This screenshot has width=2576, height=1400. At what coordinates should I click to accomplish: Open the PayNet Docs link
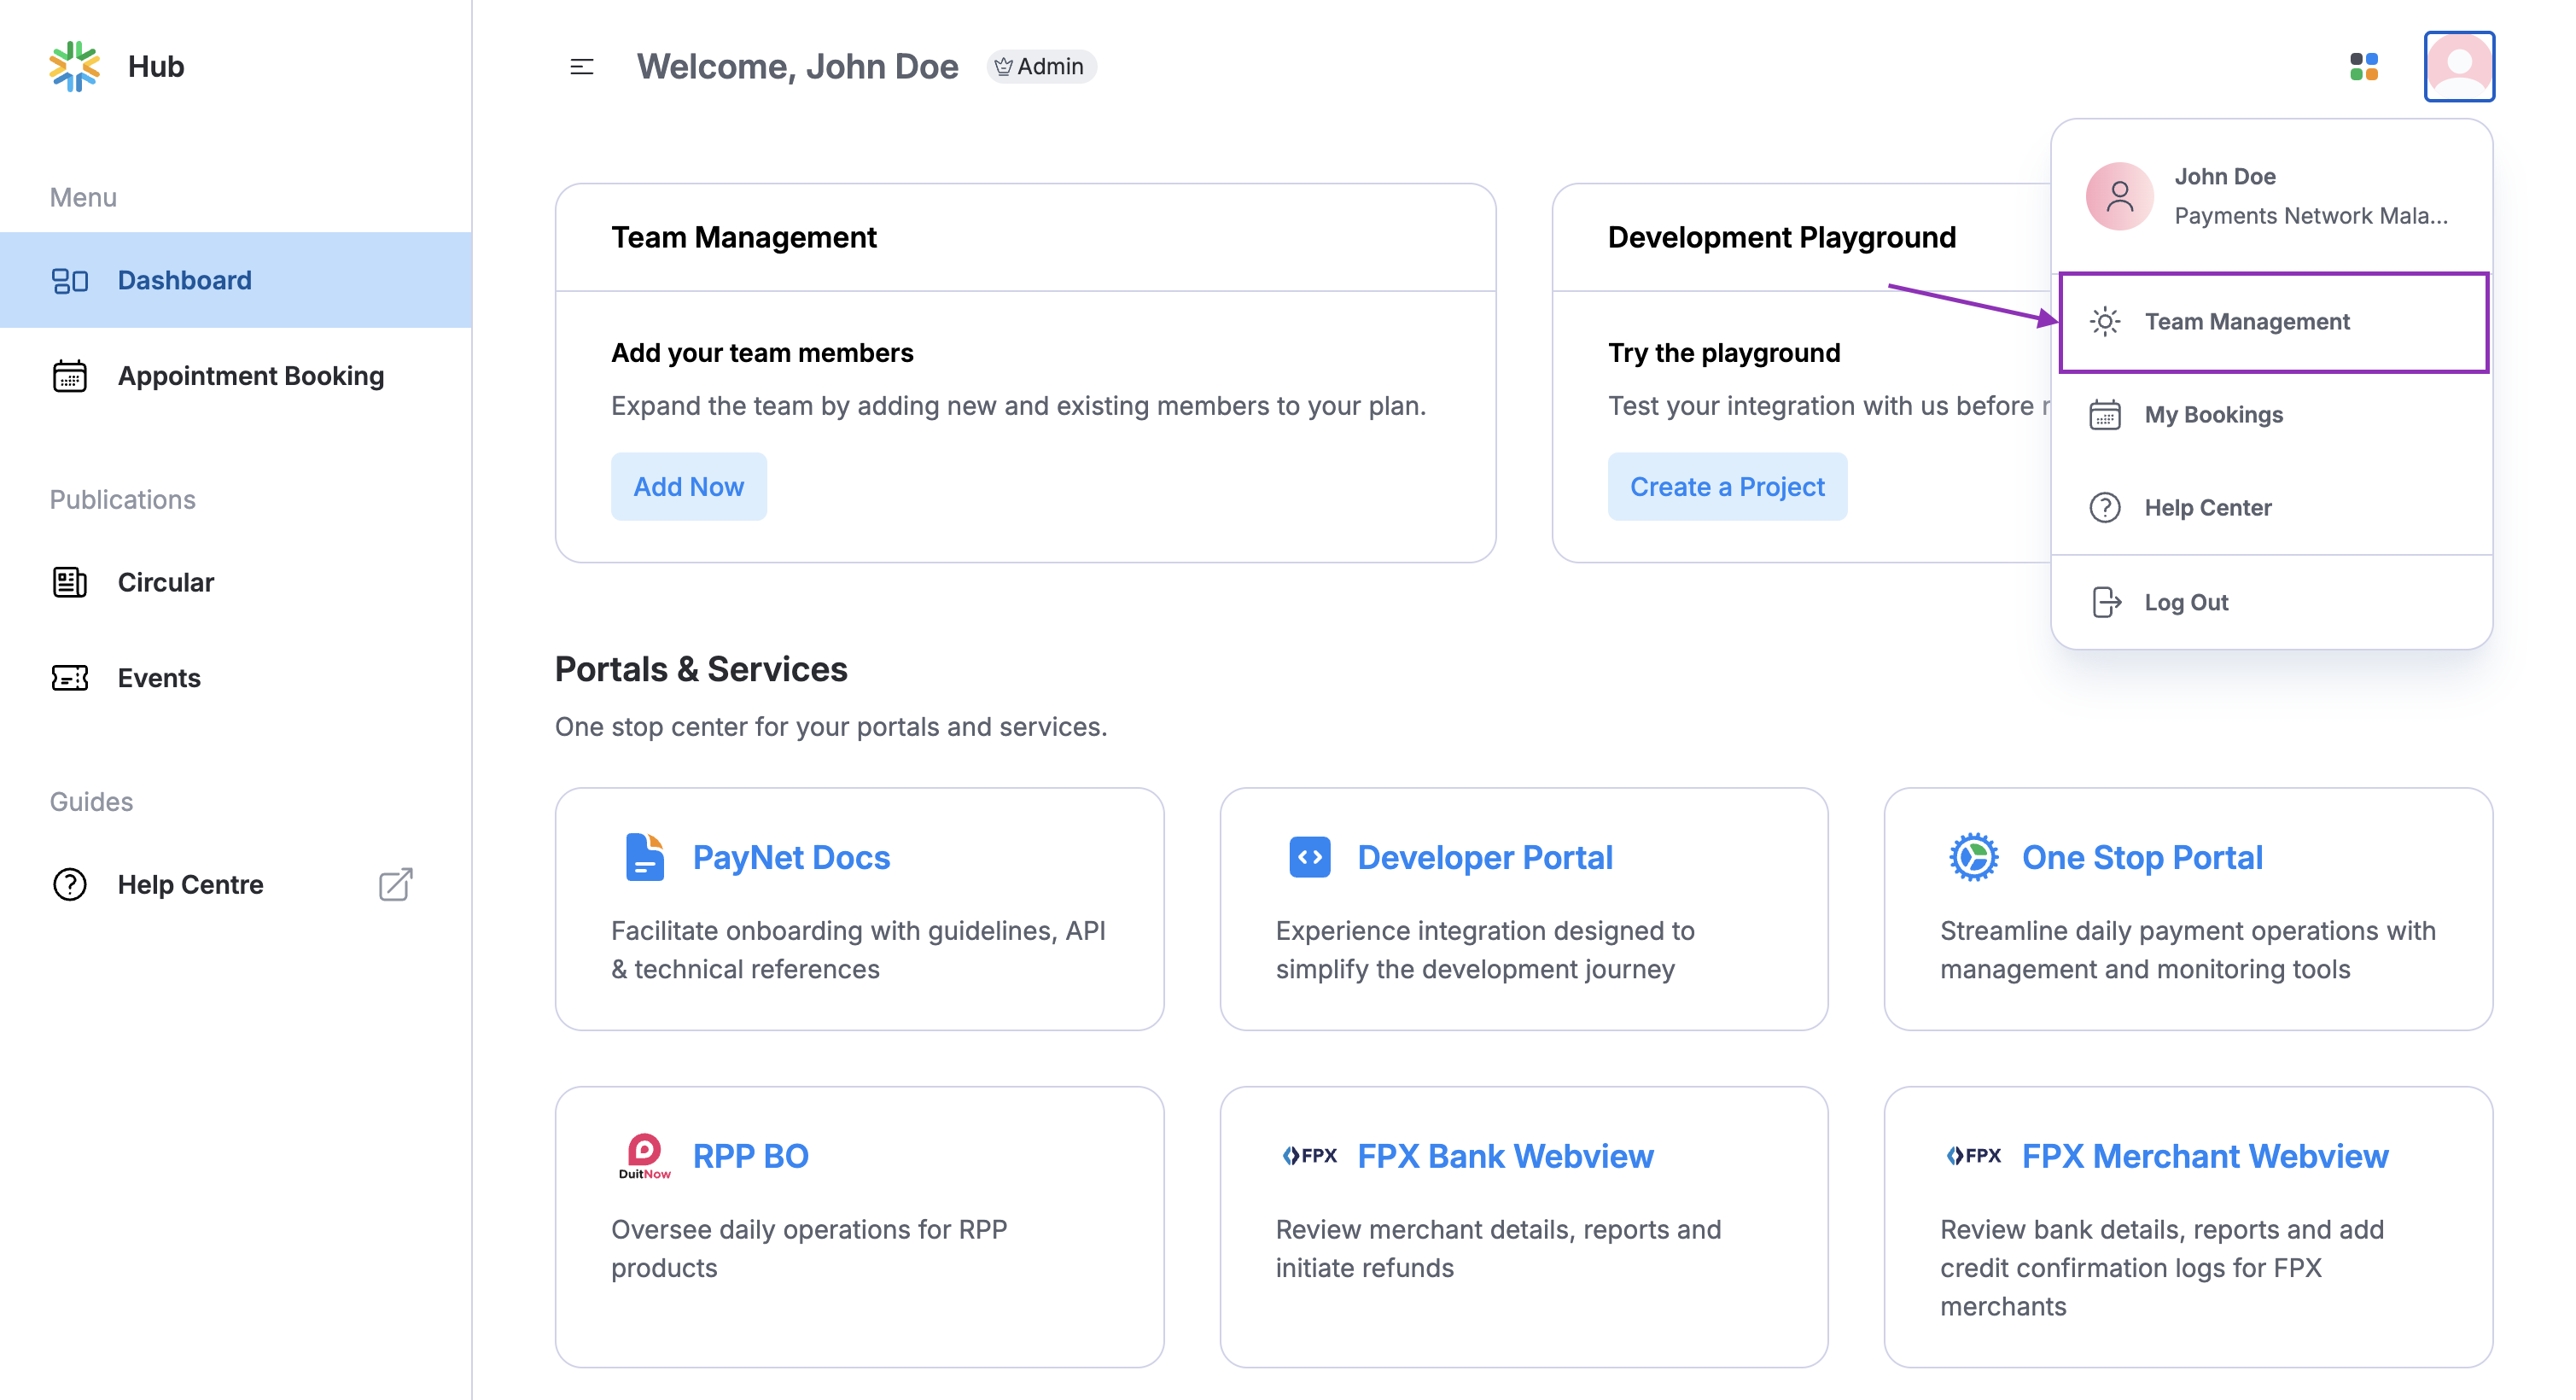tap(790, 857)
